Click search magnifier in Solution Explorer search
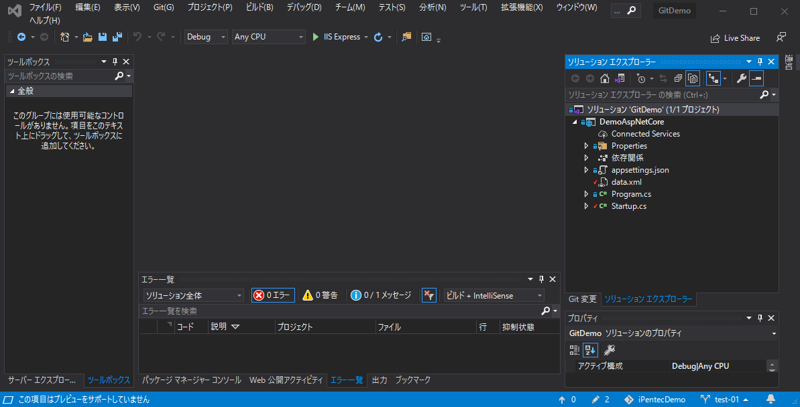 [x=764, y=95]
